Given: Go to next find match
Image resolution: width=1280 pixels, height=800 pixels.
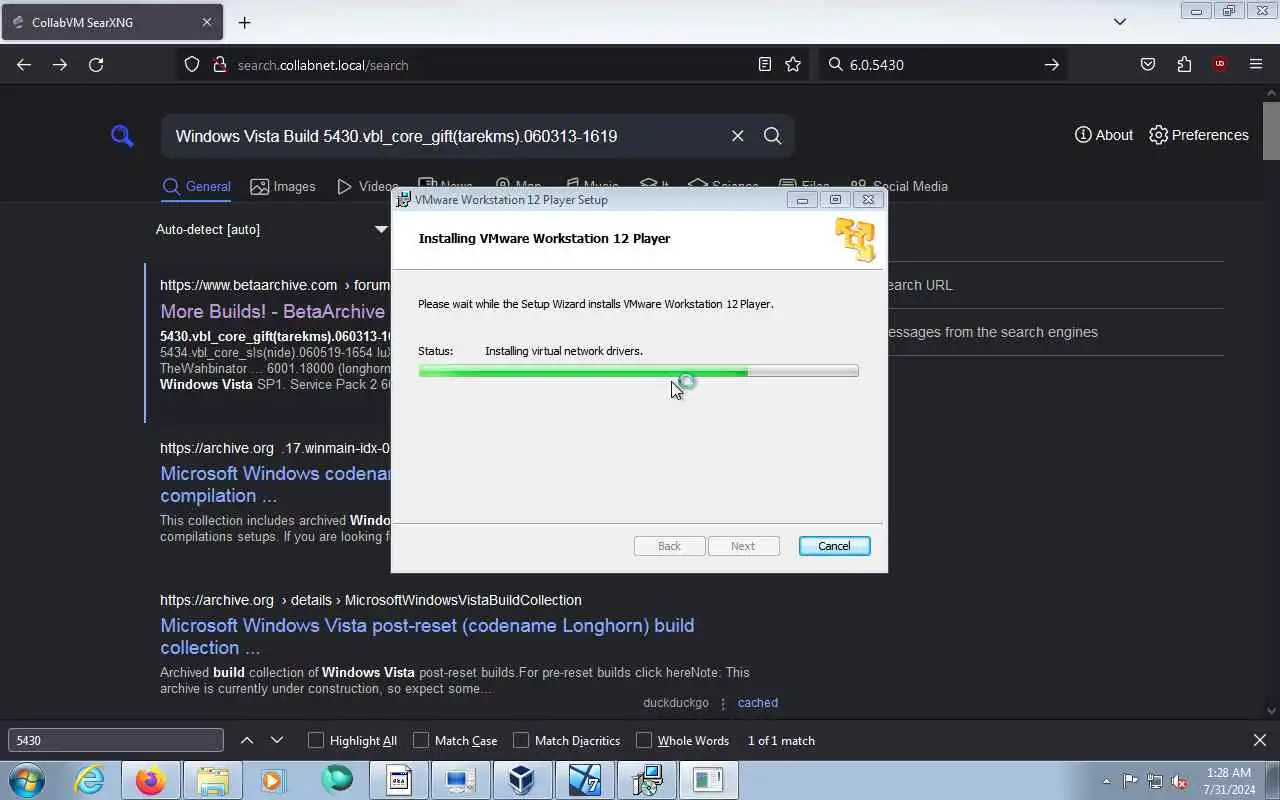Looking at the screenshot, I should 277,741.
